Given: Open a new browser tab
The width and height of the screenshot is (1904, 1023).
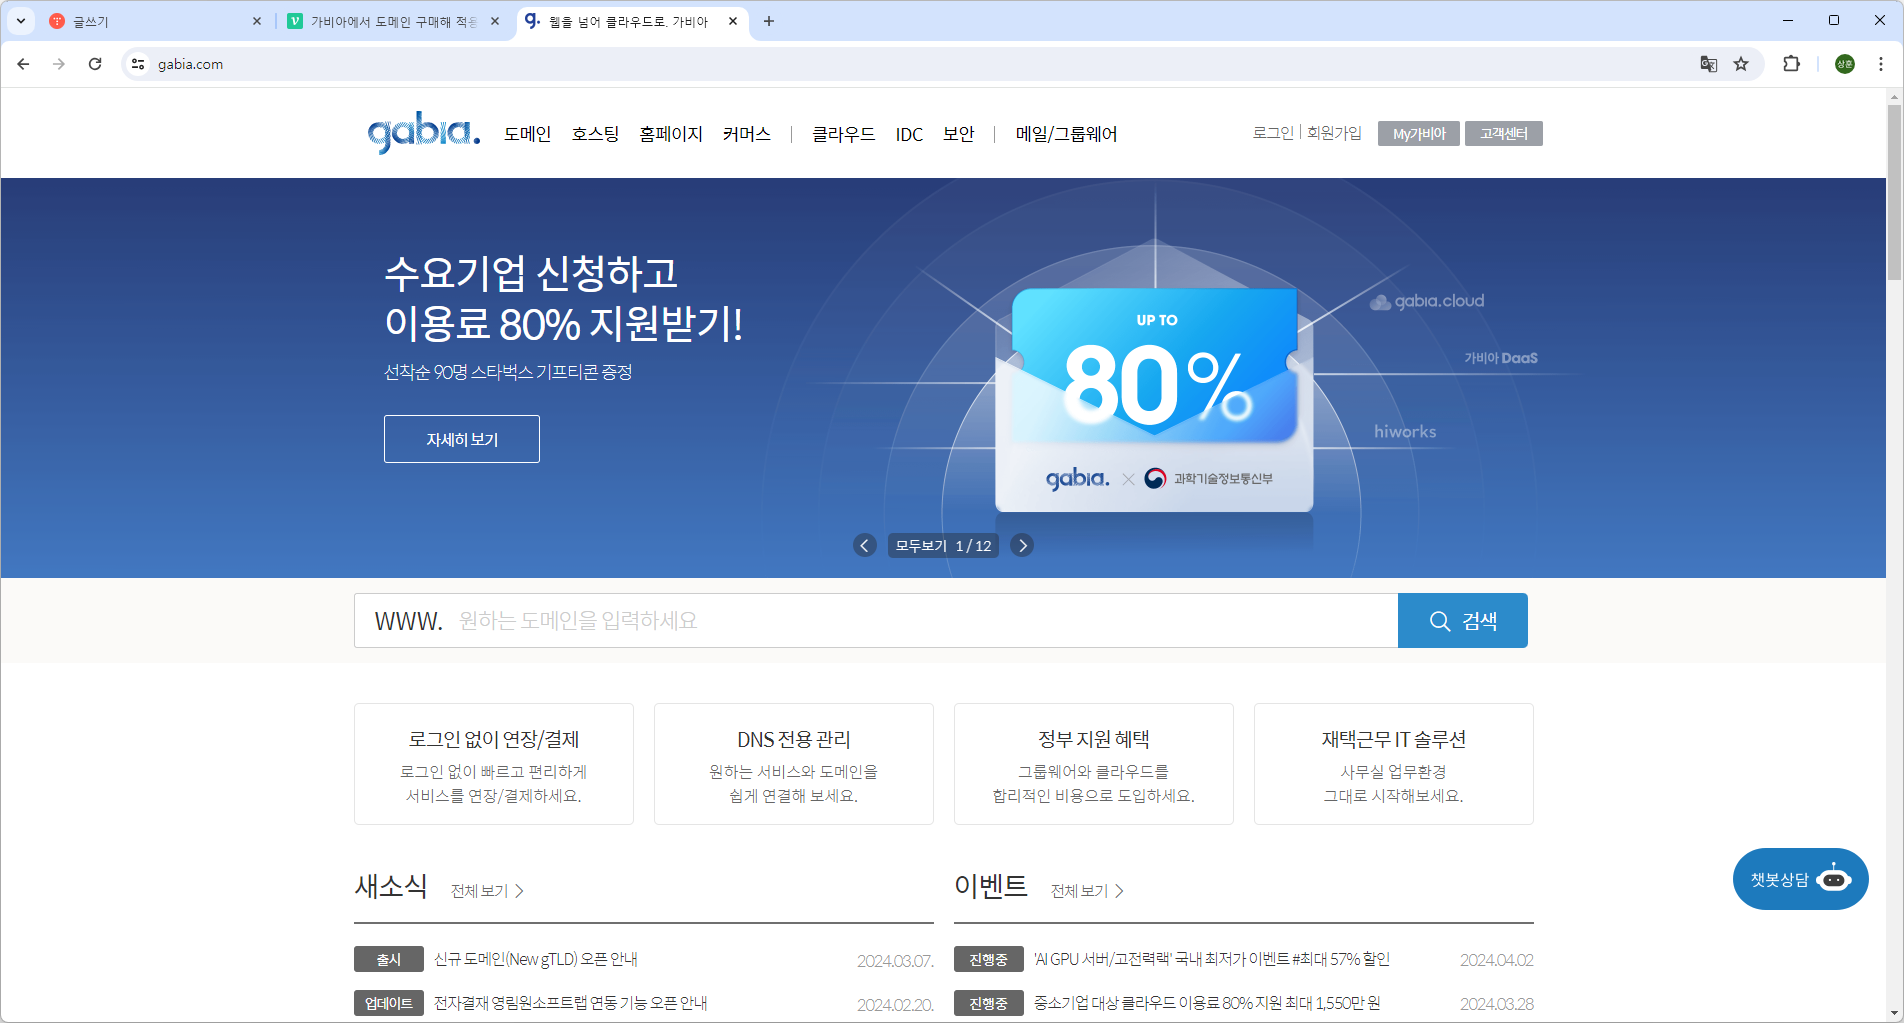Looking at the screenshot, I should pos(769,21).
